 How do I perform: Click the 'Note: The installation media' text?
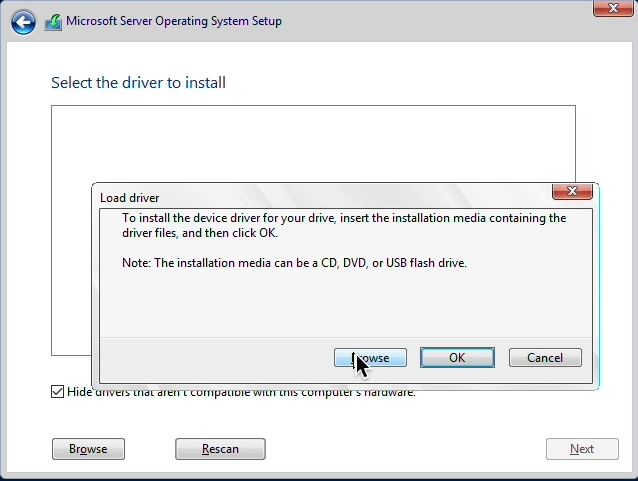[294, 263]
